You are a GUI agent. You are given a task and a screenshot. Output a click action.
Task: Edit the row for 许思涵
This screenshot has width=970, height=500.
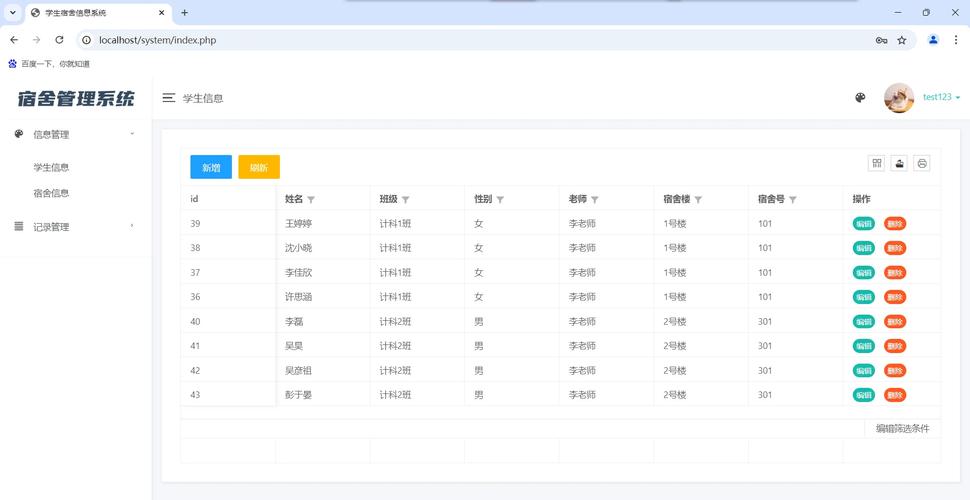[864, 297]
